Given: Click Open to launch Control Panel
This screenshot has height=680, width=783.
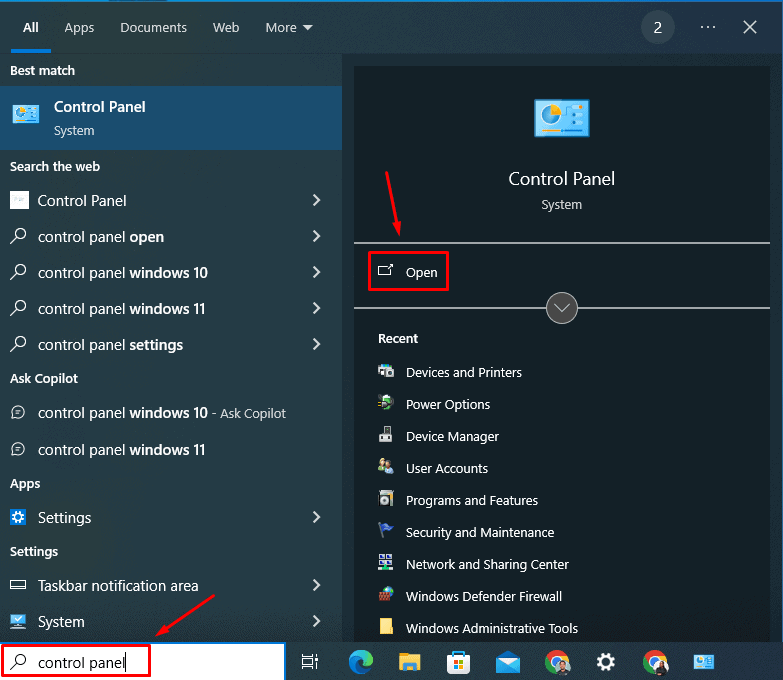Looking at the screenshot, I should (409, 272).
